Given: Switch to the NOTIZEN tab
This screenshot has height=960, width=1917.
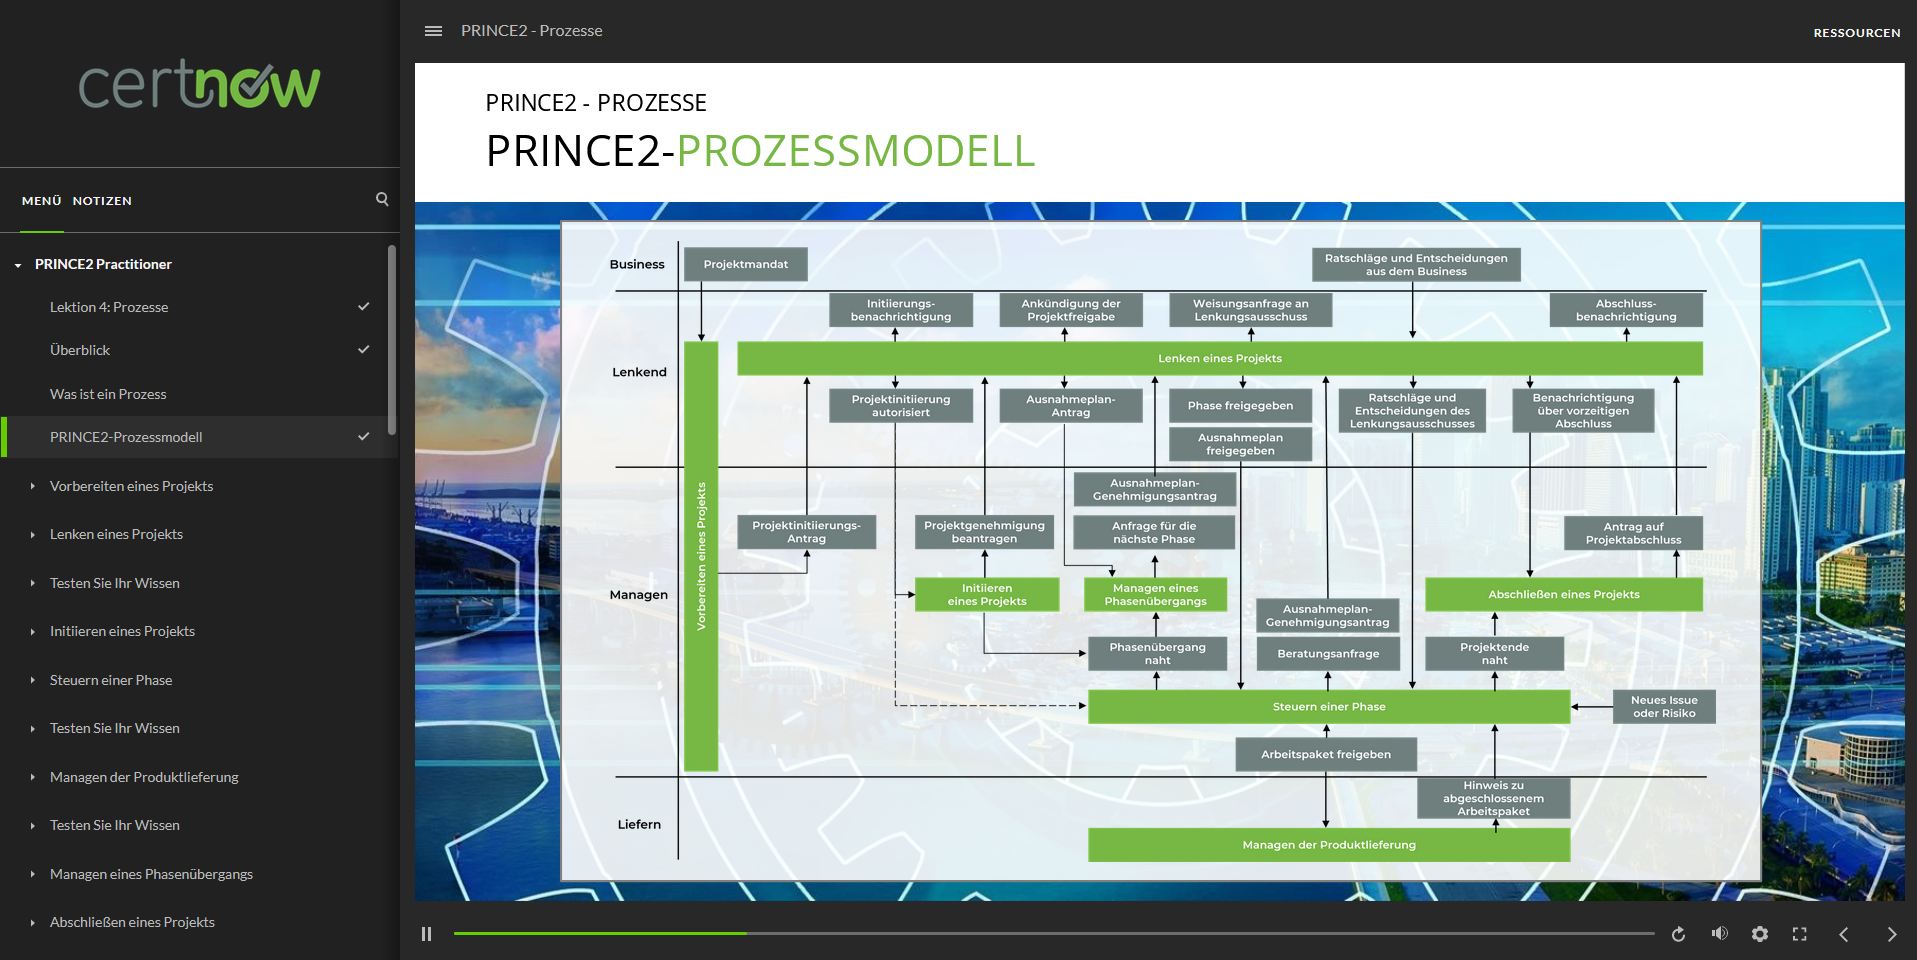Looking at the screenshot, I should [102, 201].
